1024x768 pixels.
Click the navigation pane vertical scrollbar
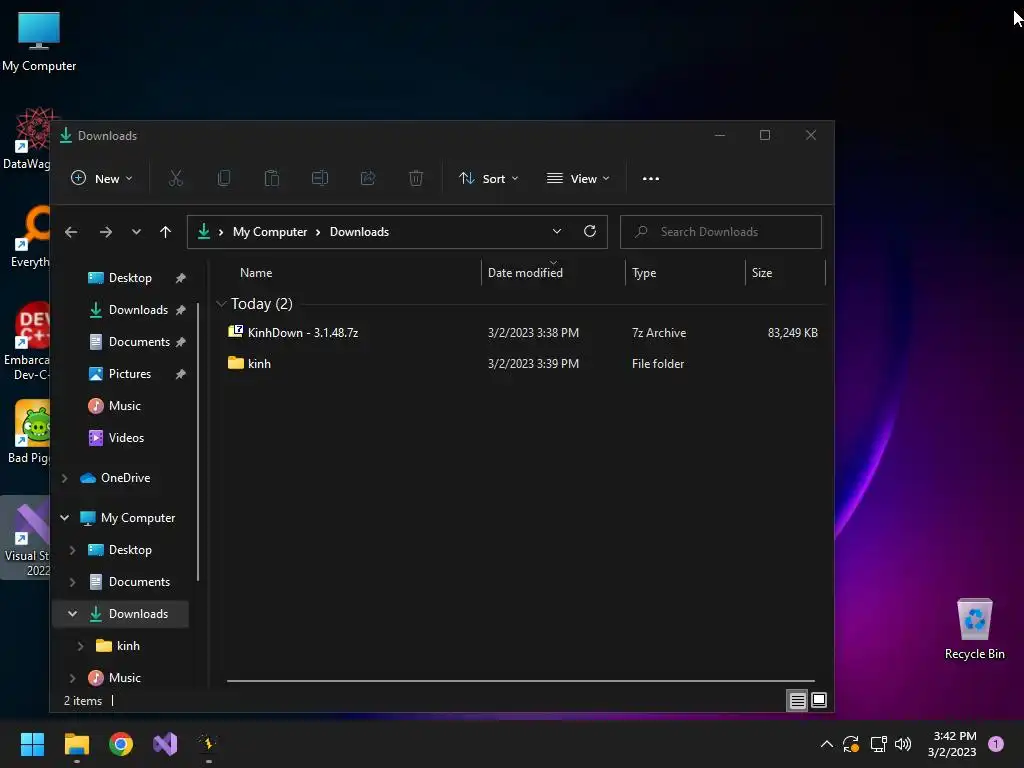click(x=198, y=441)
